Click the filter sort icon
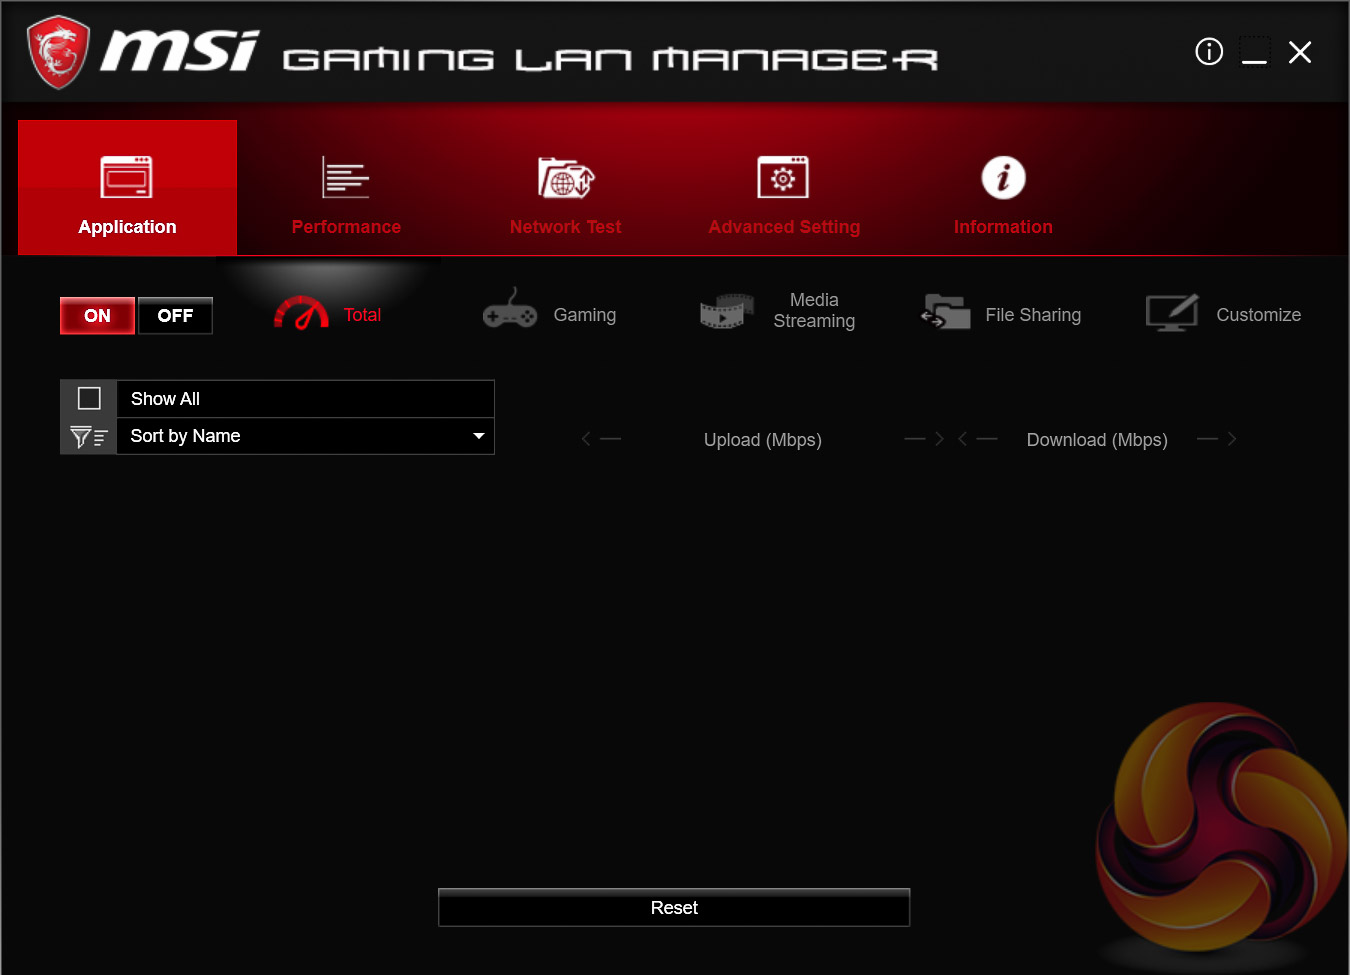 (89, 437)
